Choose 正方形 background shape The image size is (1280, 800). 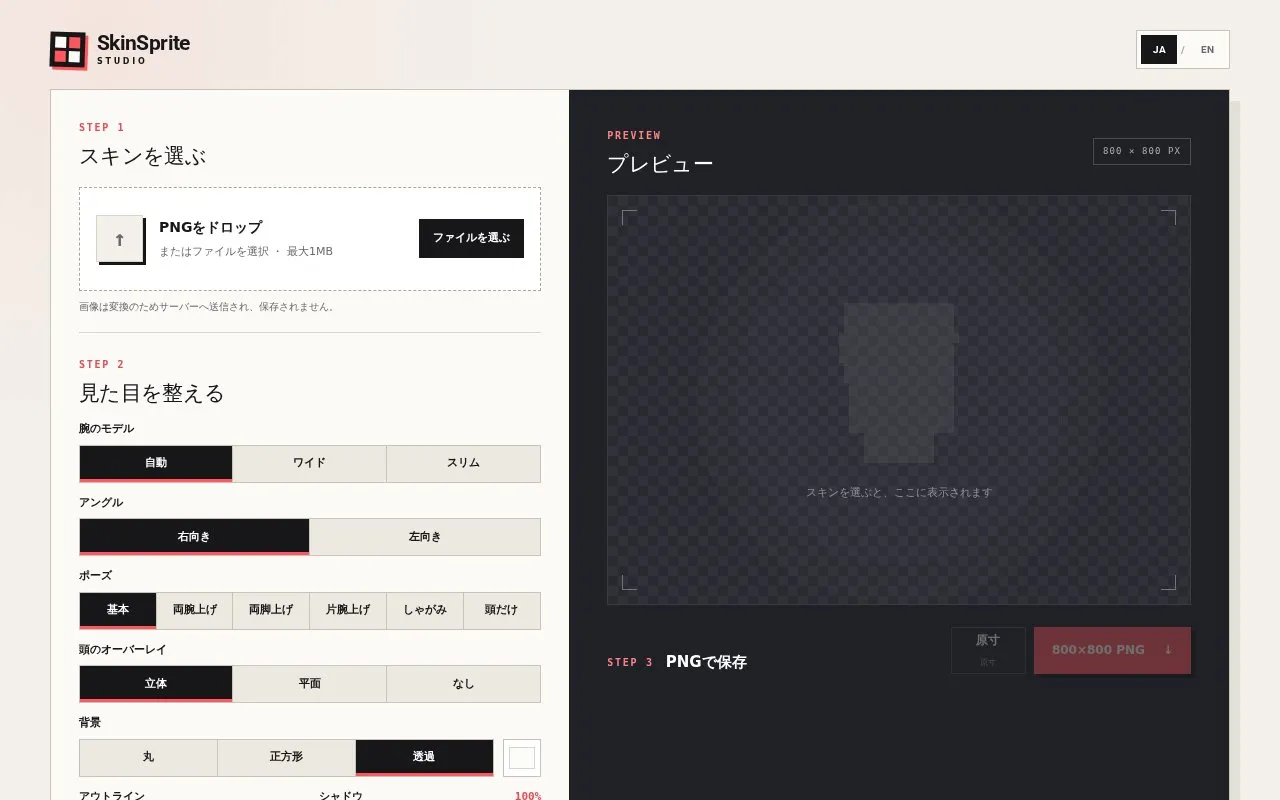point(286,757)
